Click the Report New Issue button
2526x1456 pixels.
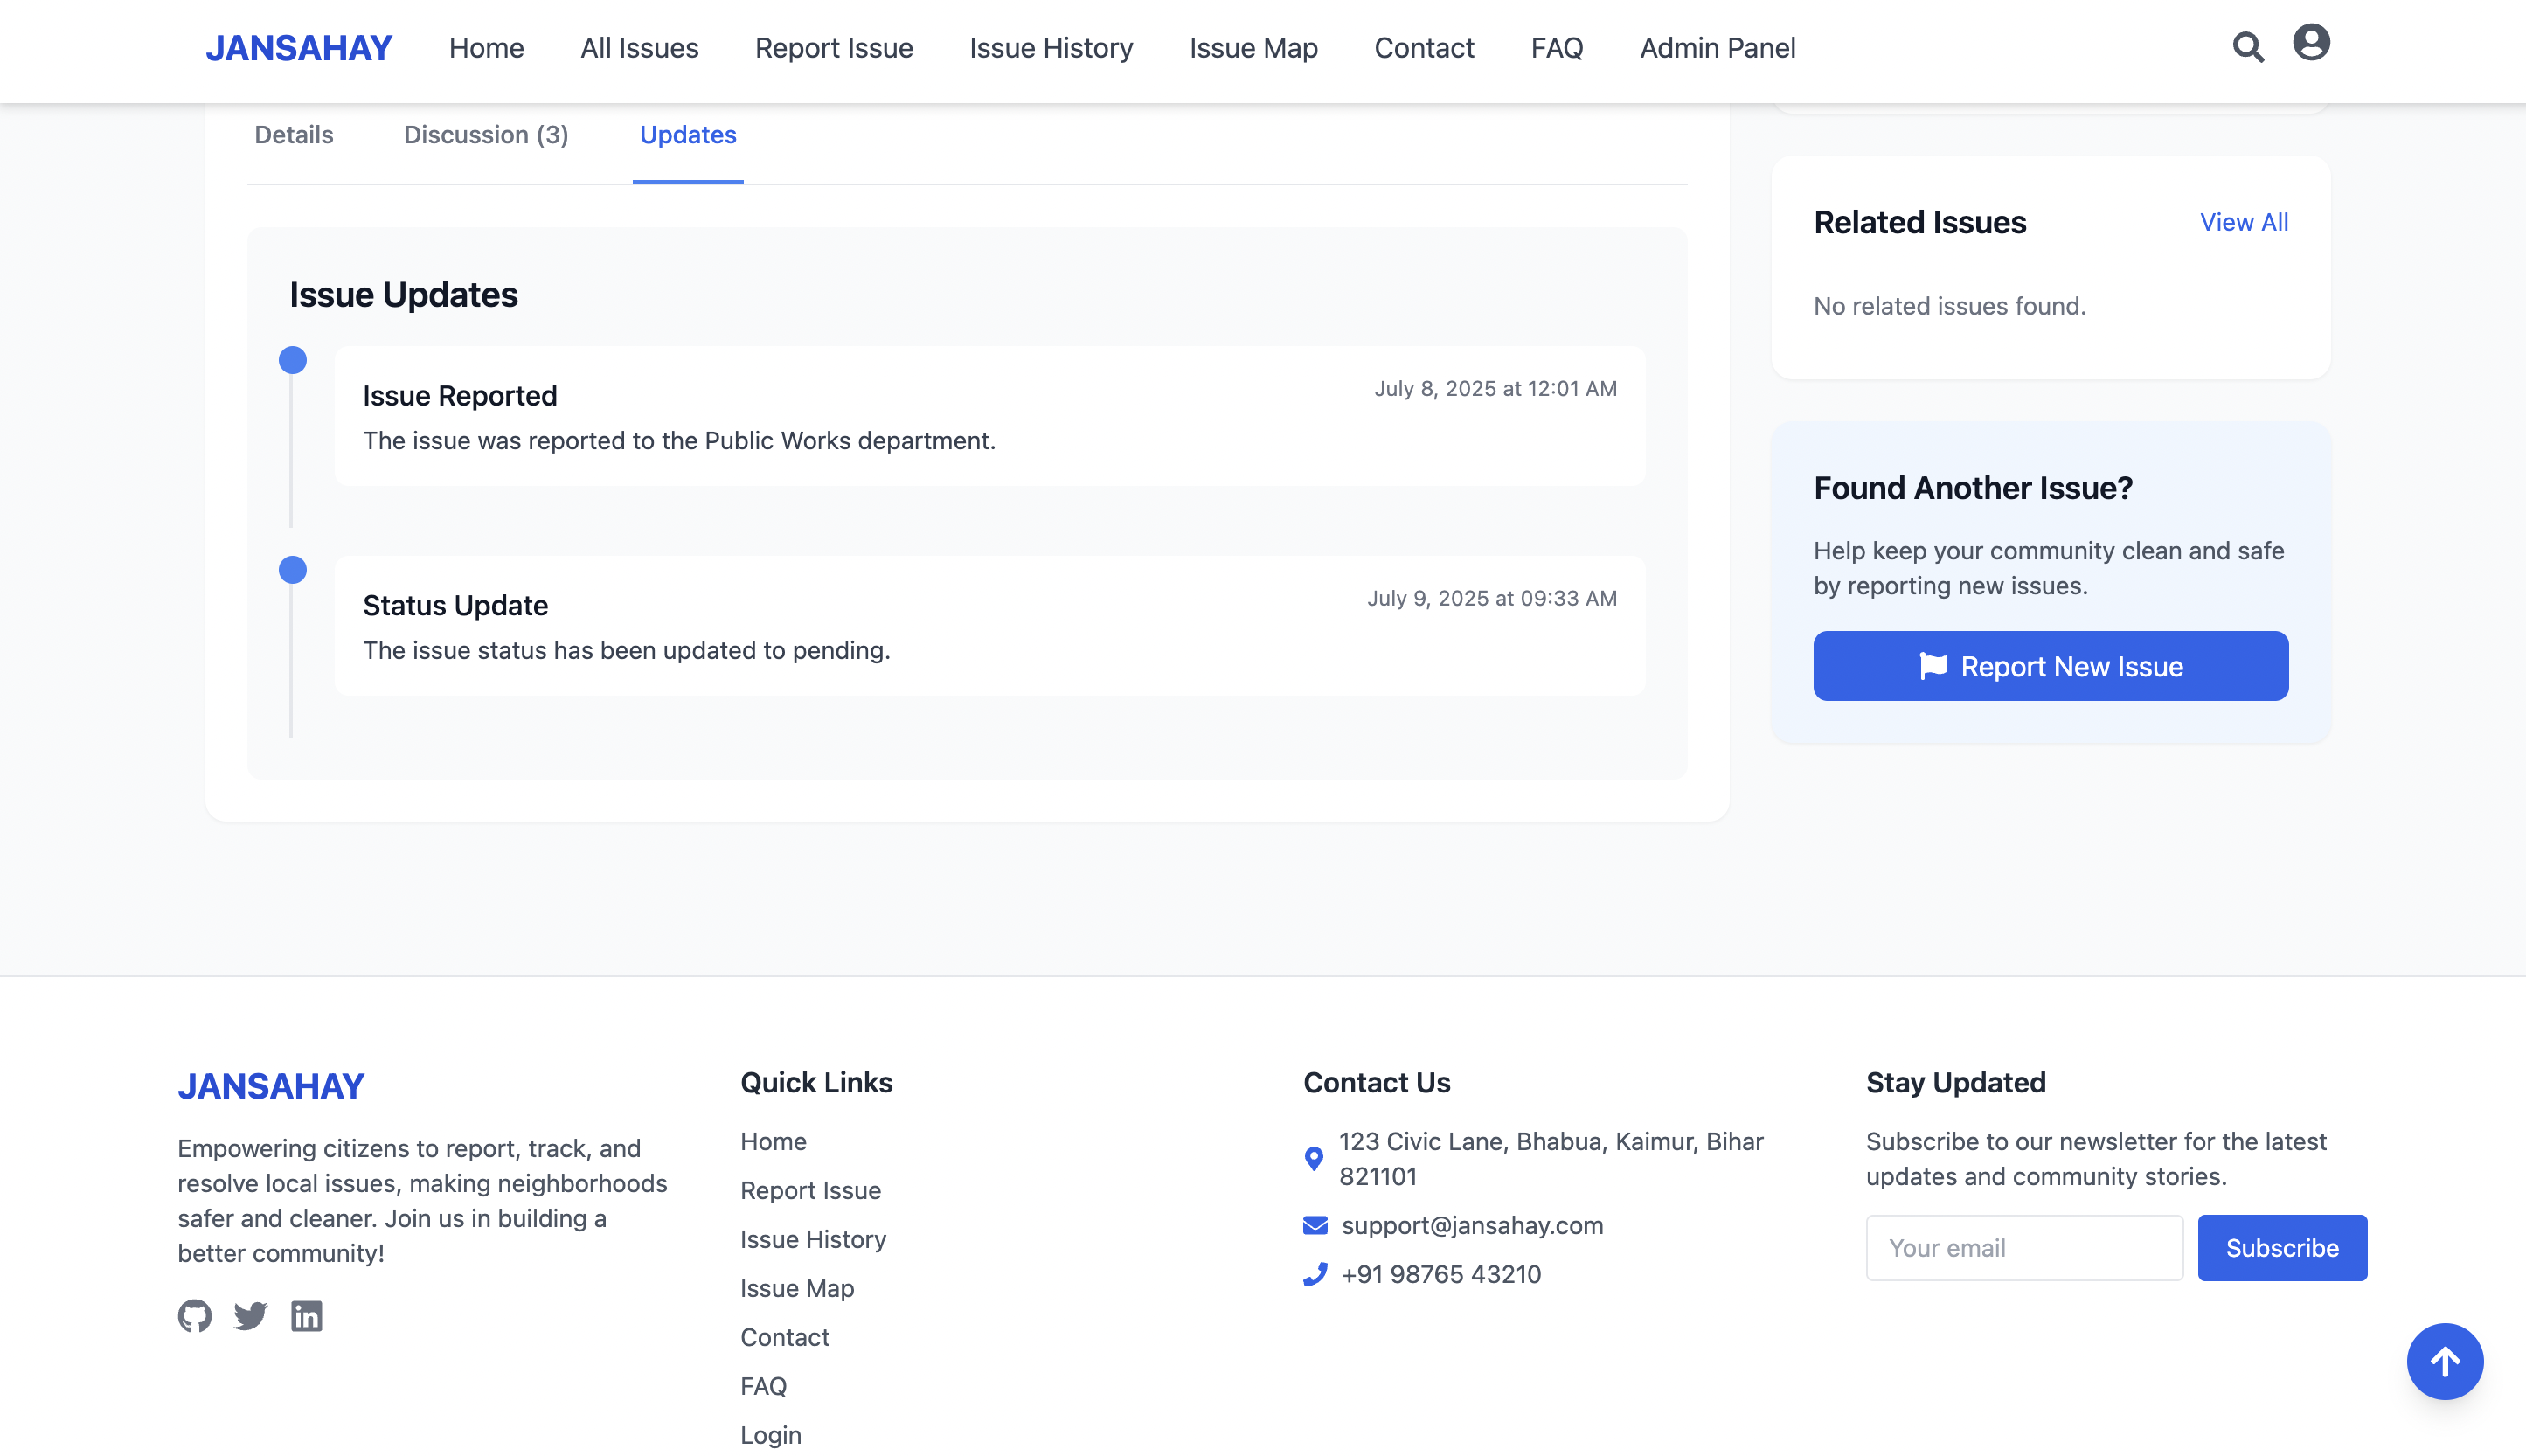(2050, 666)
